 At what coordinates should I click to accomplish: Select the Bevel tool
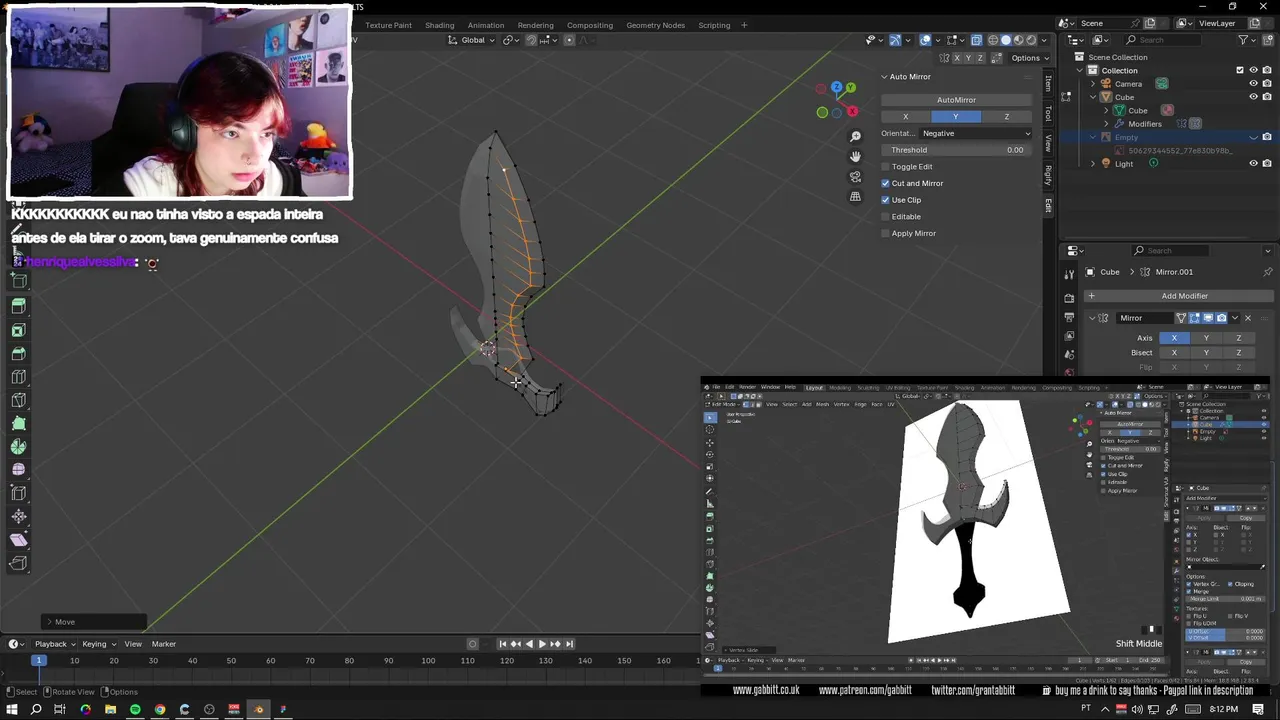pos(18,353)
